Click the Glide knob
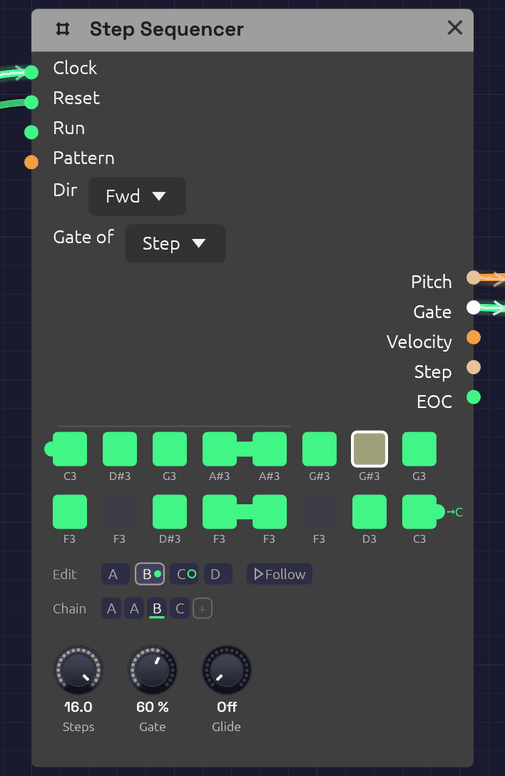The height and width of the screenshot is (776, 505). 226,670
